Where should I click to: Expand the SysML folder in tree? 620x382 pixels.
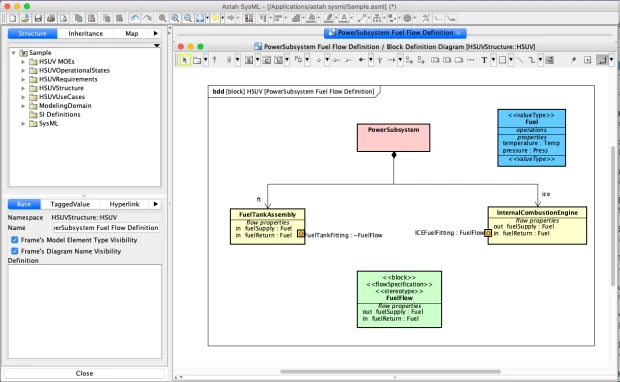[23, 123]
